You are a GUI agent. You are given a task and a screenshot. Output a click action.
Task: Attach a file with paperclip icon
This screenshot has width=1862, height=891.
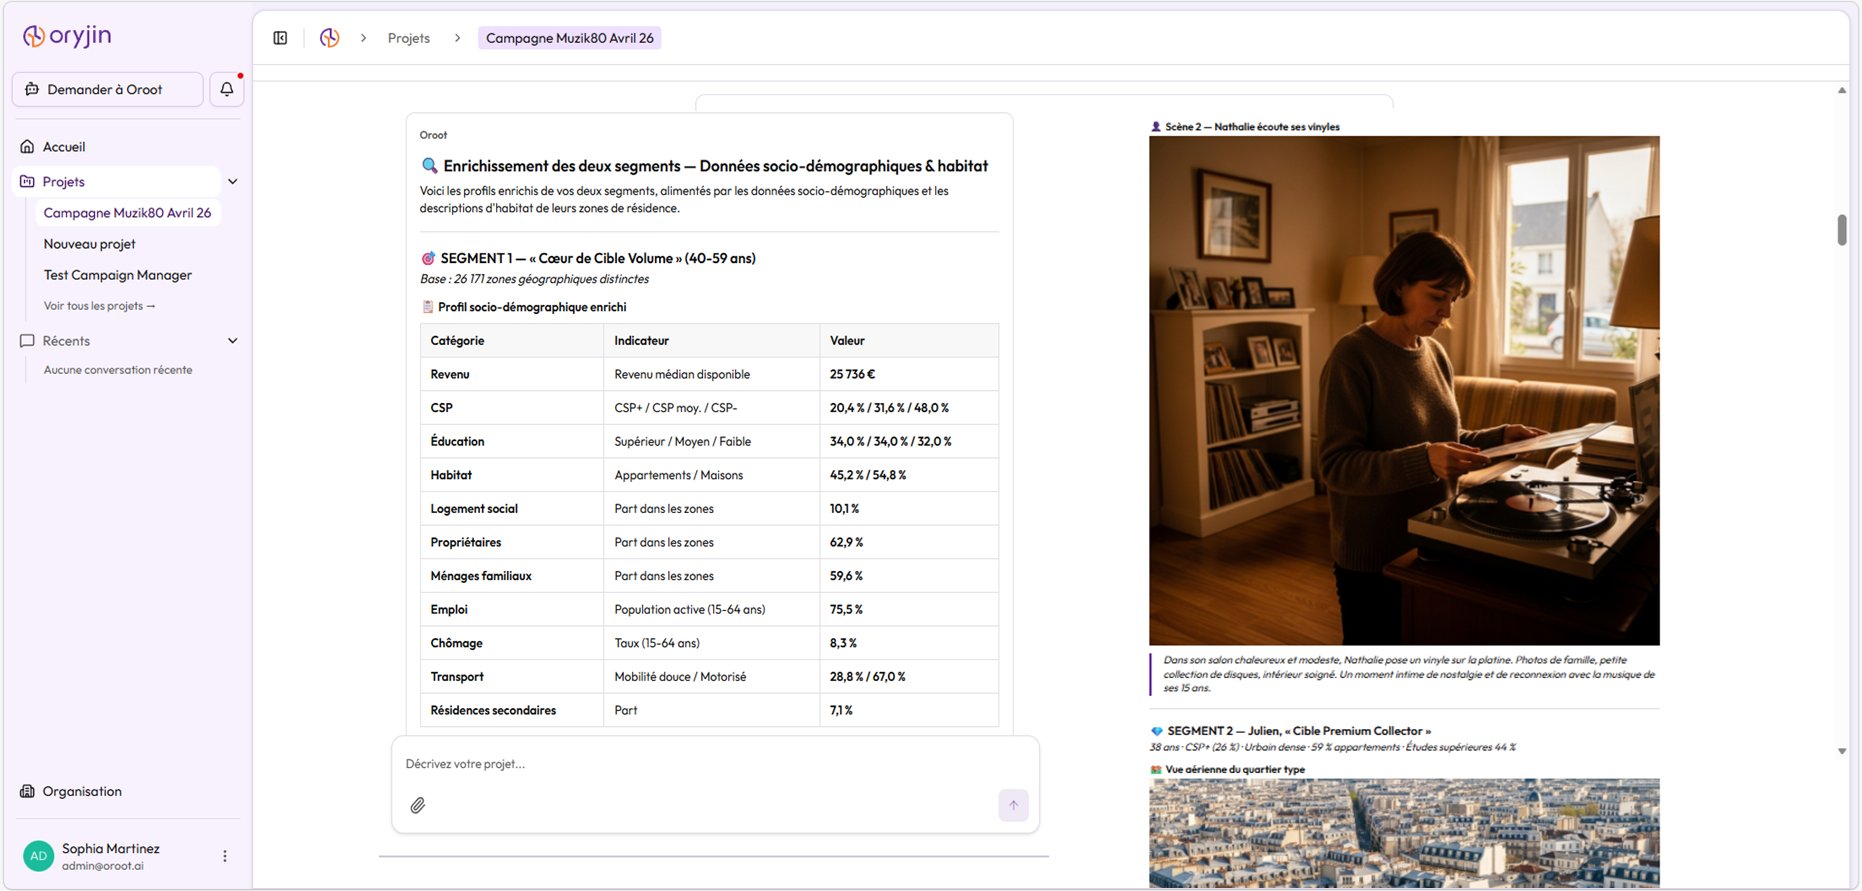[418, 805]
